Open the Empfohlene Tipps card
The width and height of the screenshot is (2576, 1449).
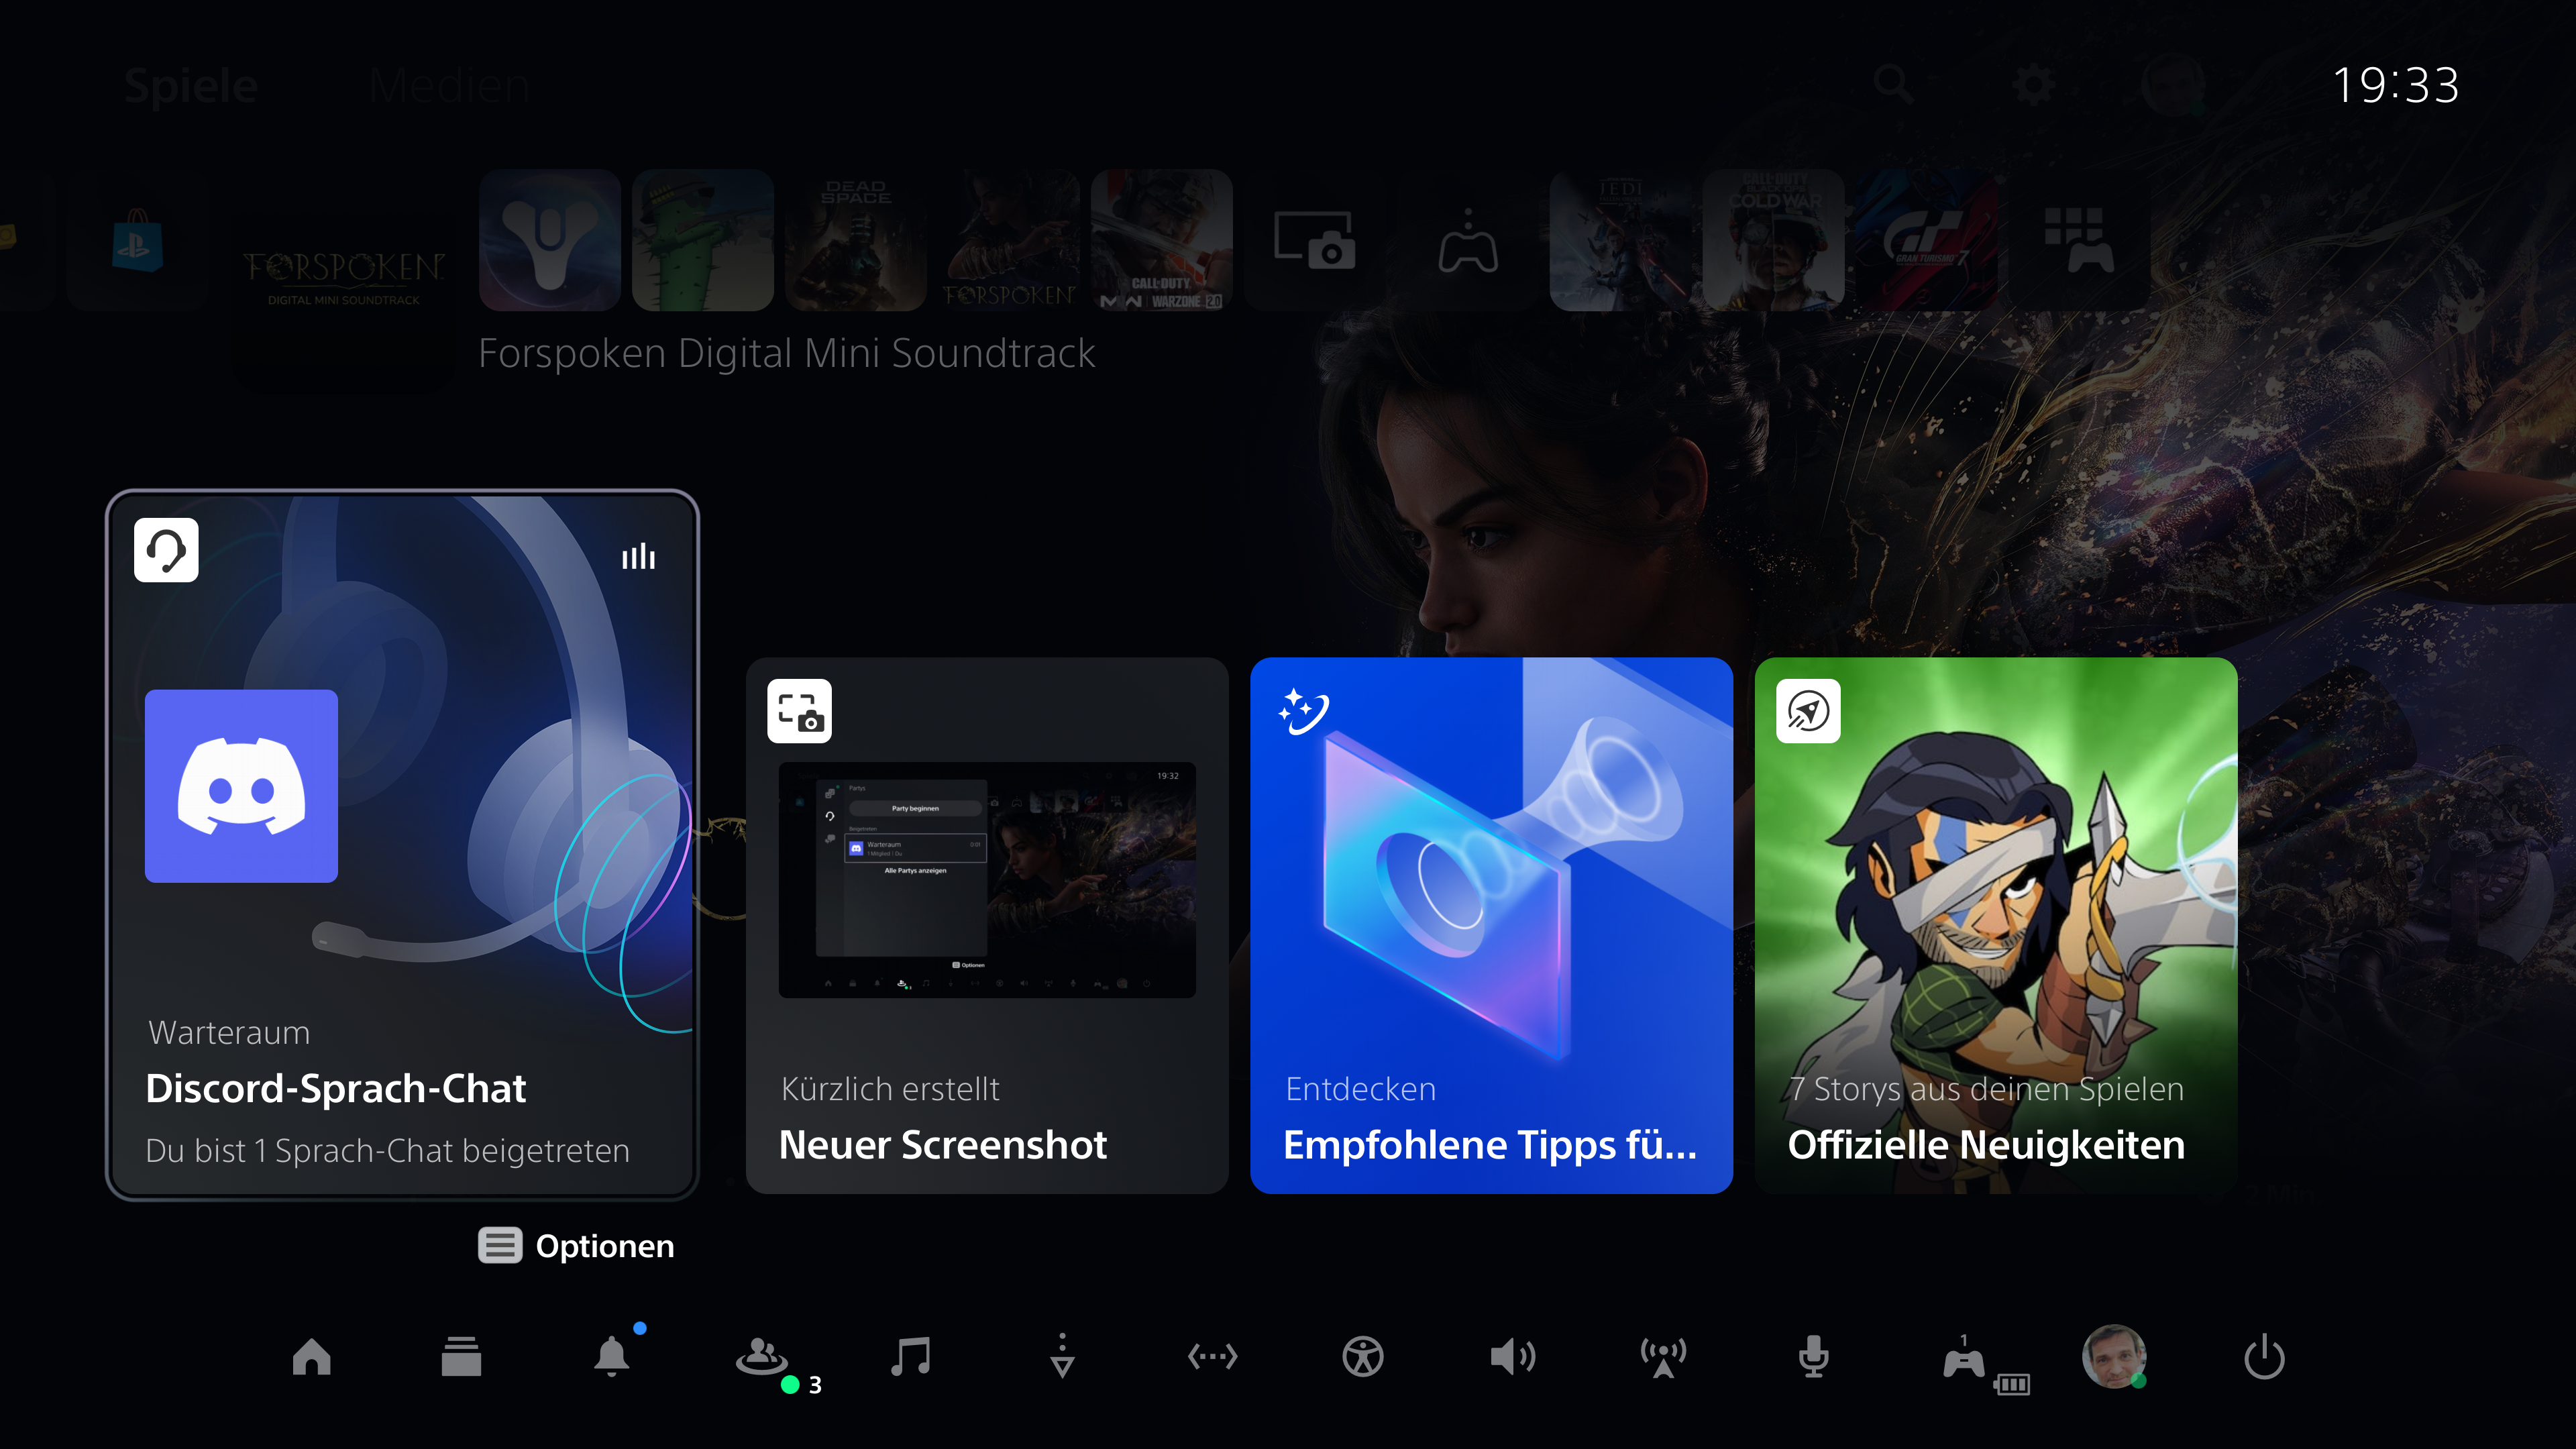[1491, 925]
